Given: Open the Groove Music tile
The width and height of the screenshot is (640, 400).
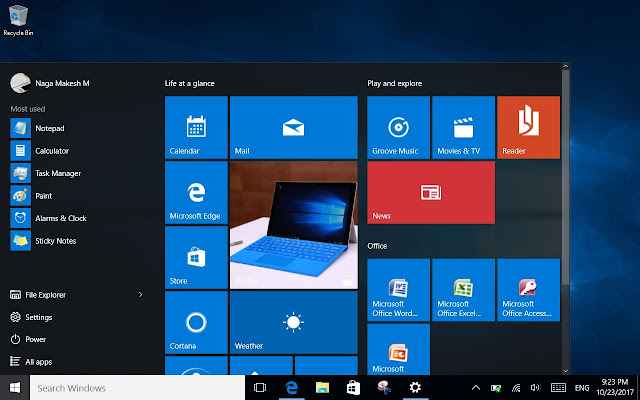Looking at the screenshot, I should [398, 127].
